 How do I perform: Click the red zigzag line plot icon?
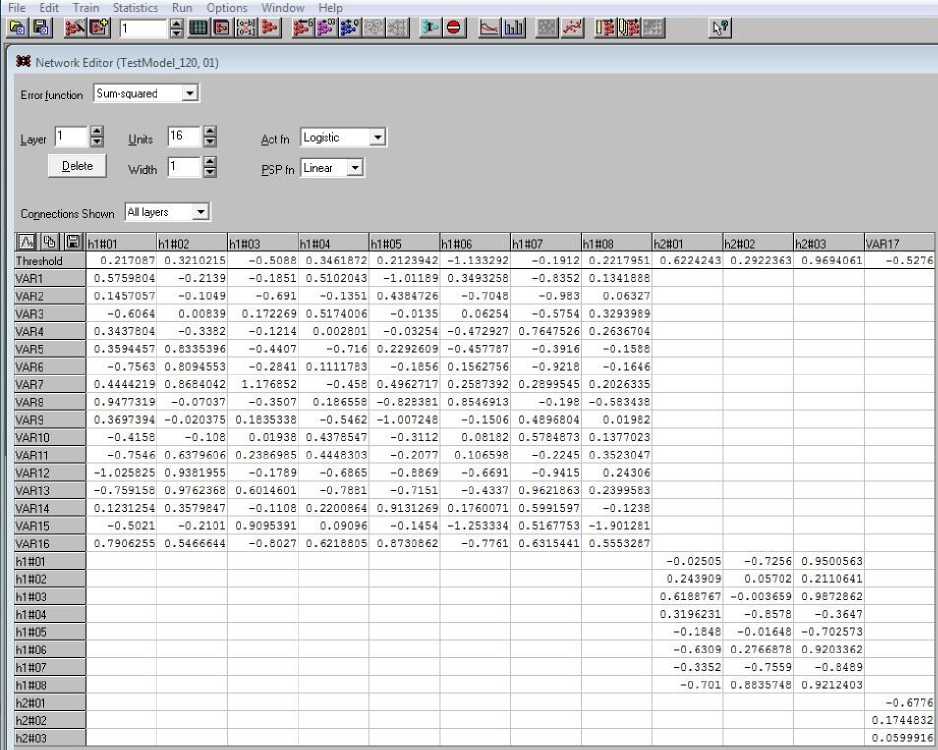tap(572, 28)
